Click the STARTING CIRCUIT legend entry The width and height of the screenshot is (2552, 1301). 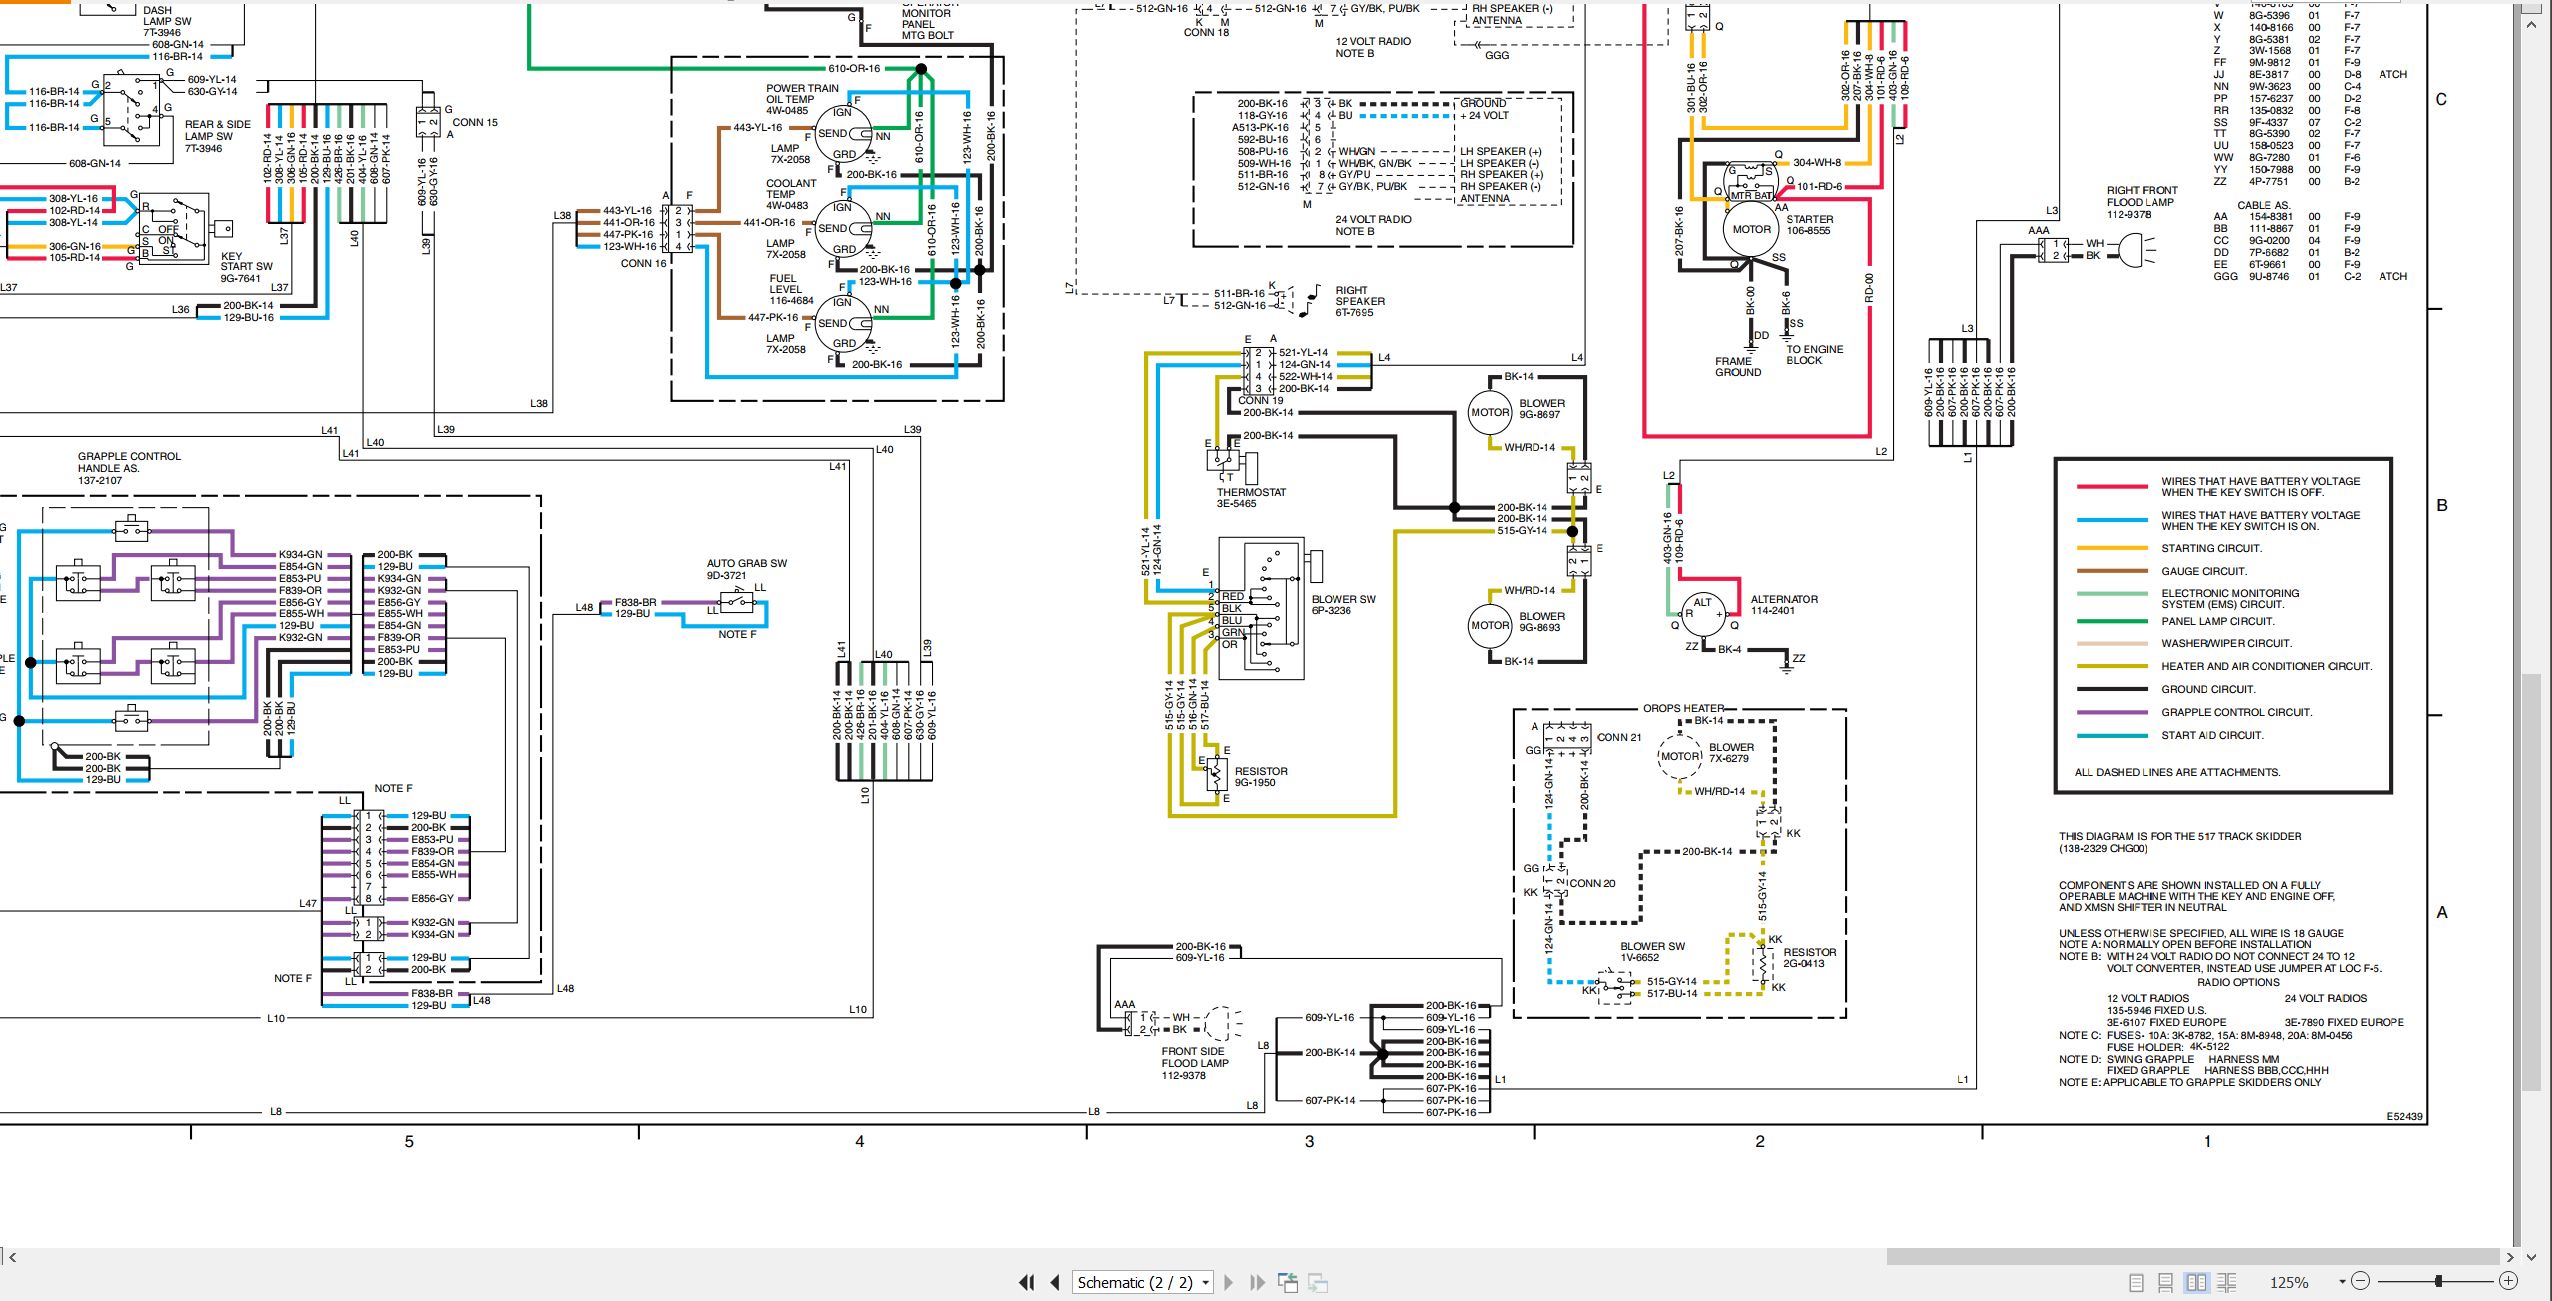click(2211, 548)
